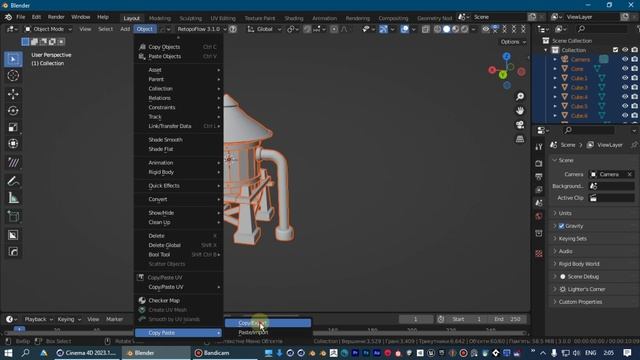This screenshot has height=360, width=640.
Task: Click the Camera field in Scene panel
Action: [x=611, y=174]
